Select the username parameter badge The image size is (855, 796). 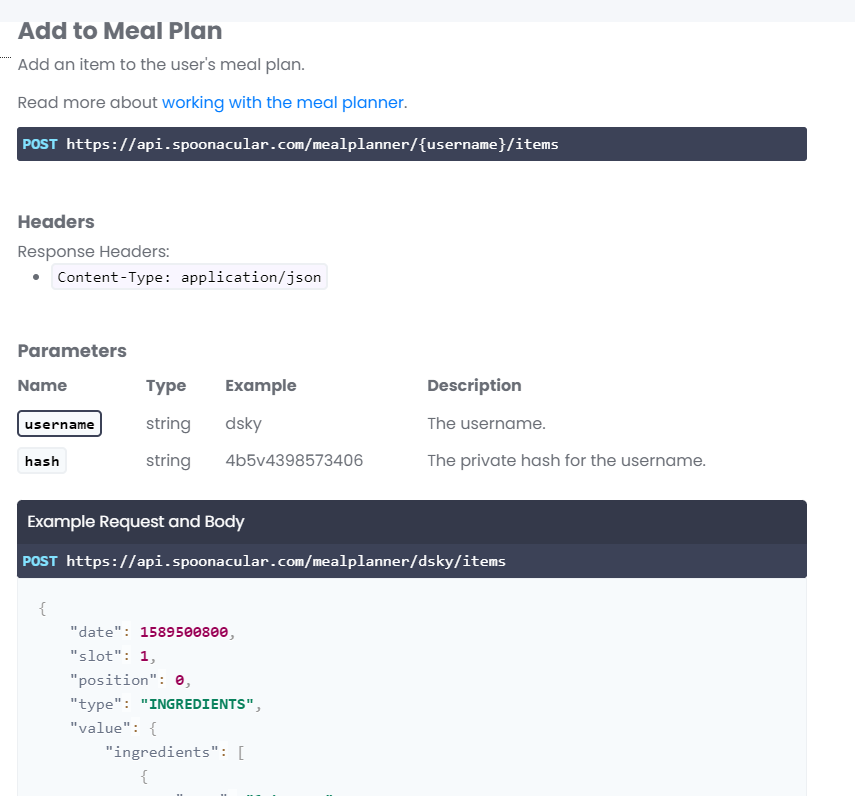point(60,424)
